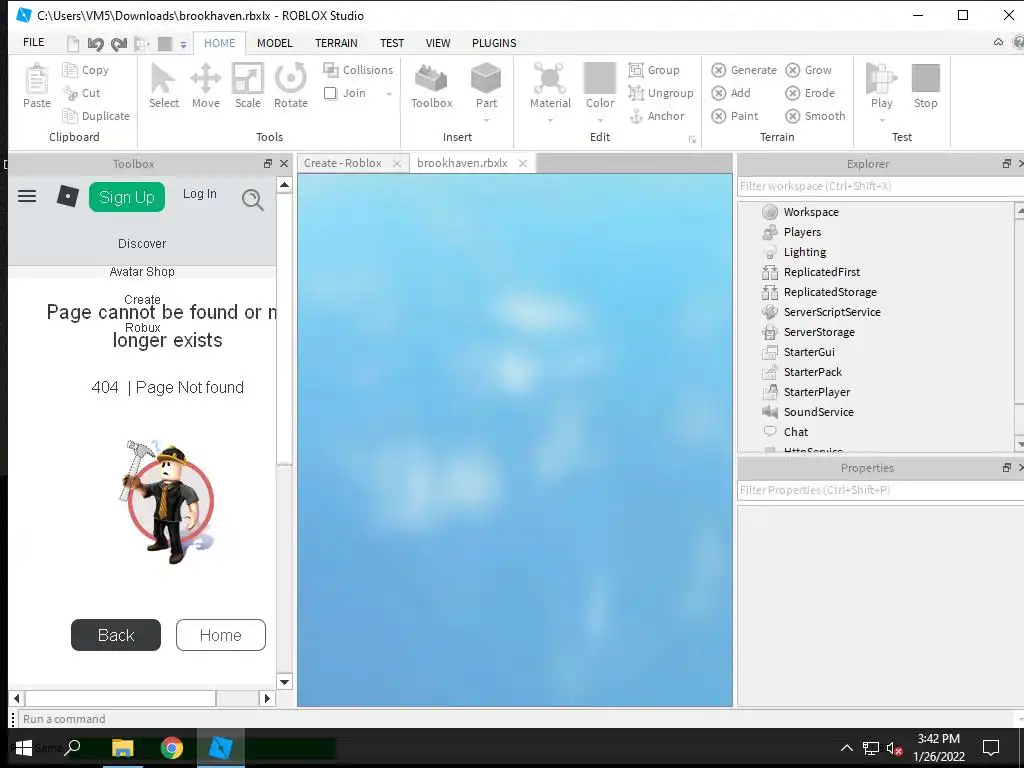The height and width of the screenshot is (768, 1024).
Task: Open the Edit group dialog launcher
Action: click(692, 140)
